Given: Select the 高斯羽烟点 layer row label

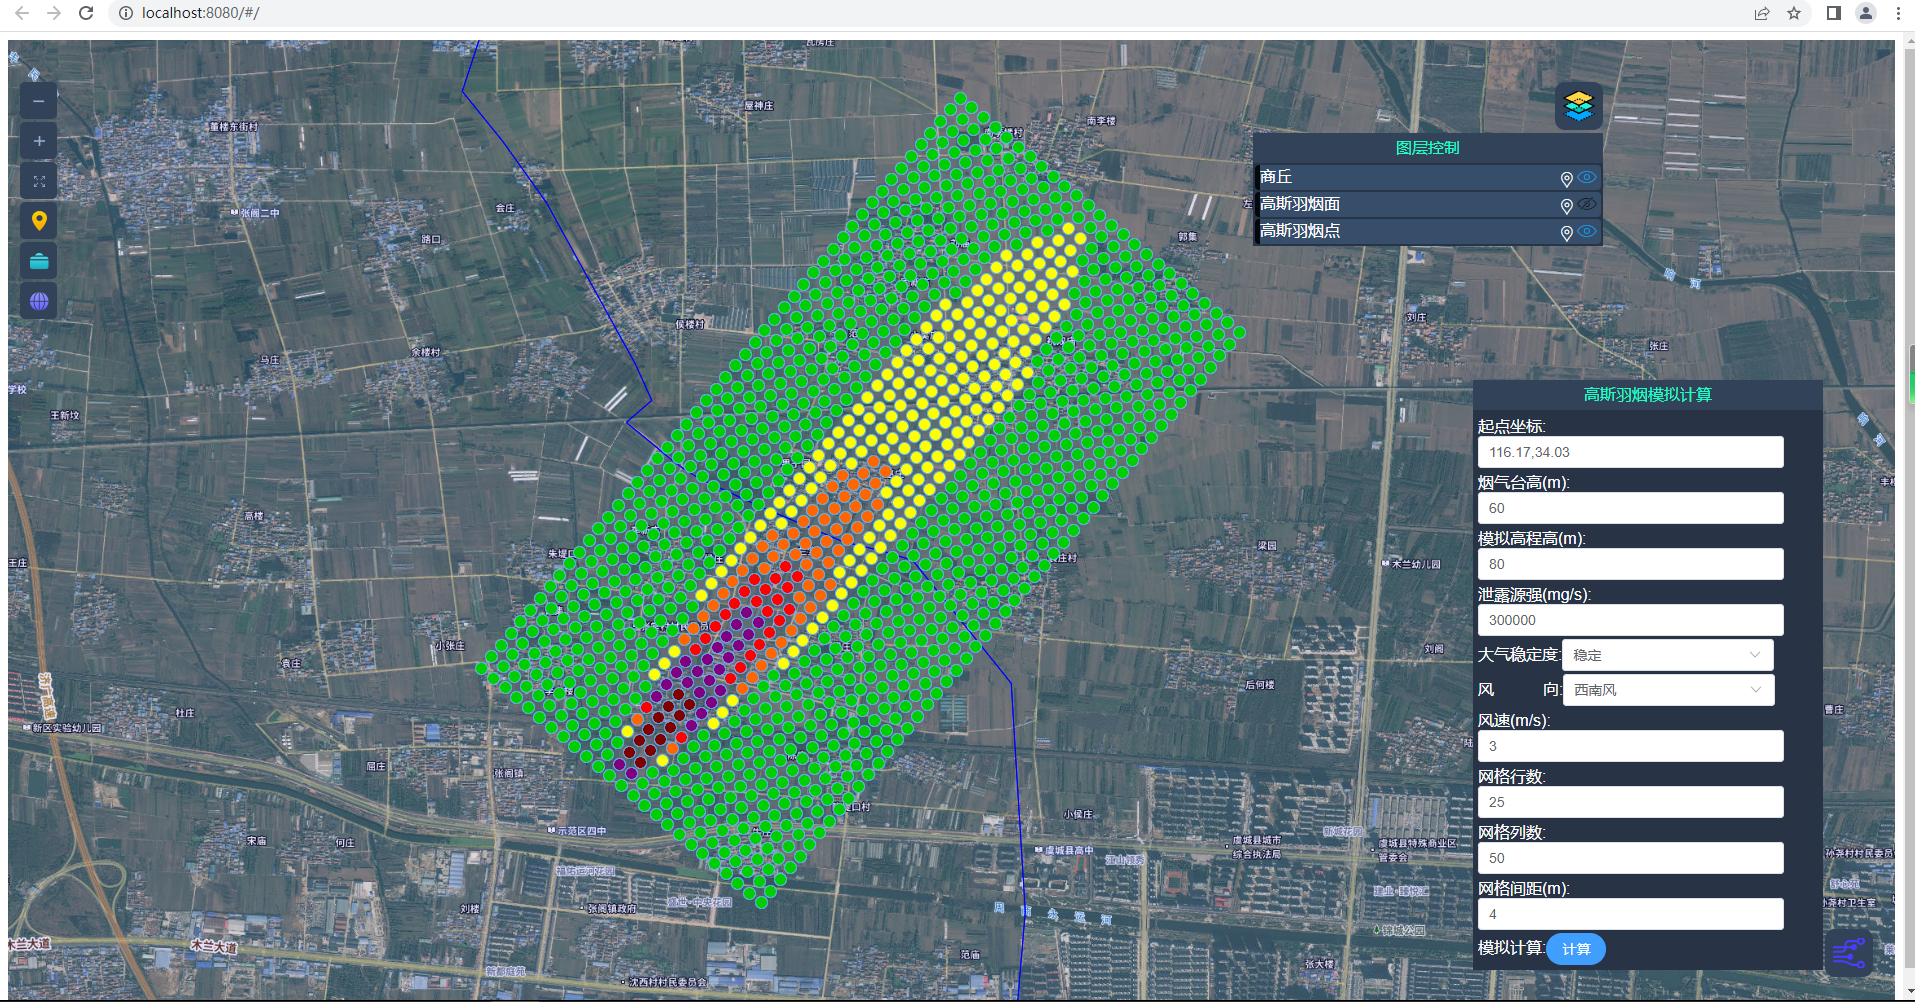Looking at the screenshot, I should pyautogui.click(x=1300, y=231).
